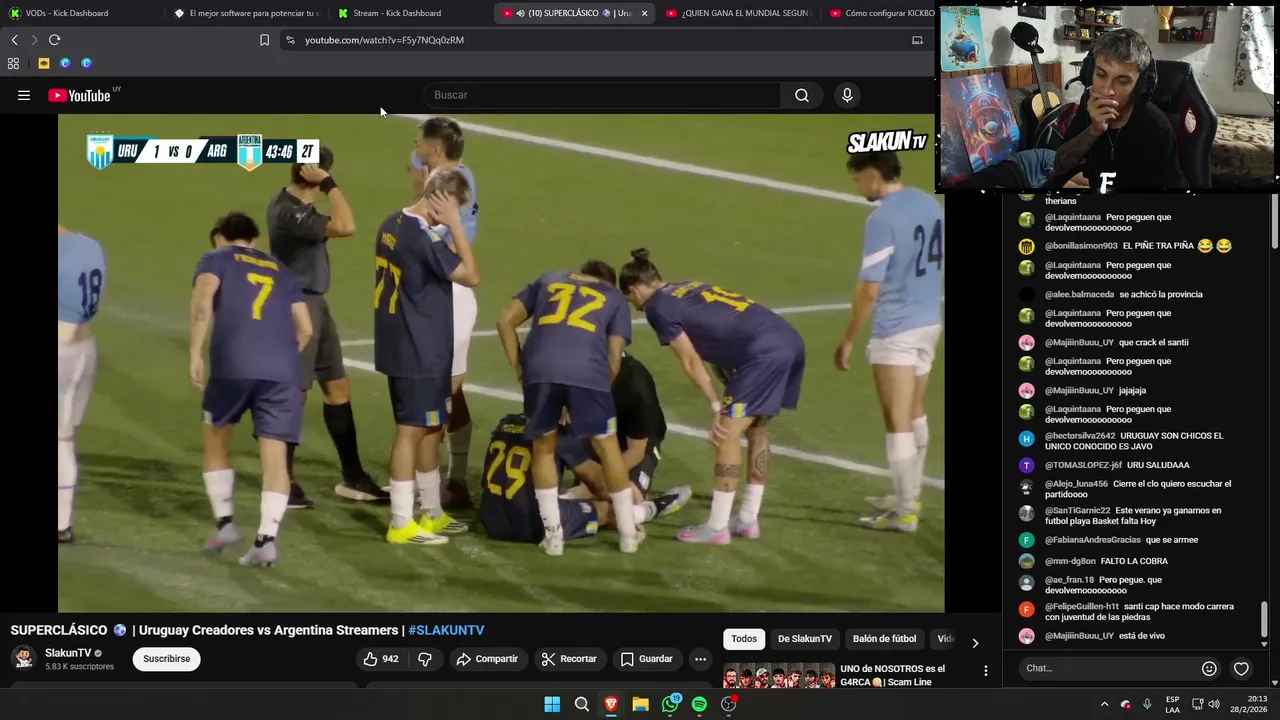The image size is (1280, 720).
Task: Like the video with thumbs up
Action: pos(380,659)
